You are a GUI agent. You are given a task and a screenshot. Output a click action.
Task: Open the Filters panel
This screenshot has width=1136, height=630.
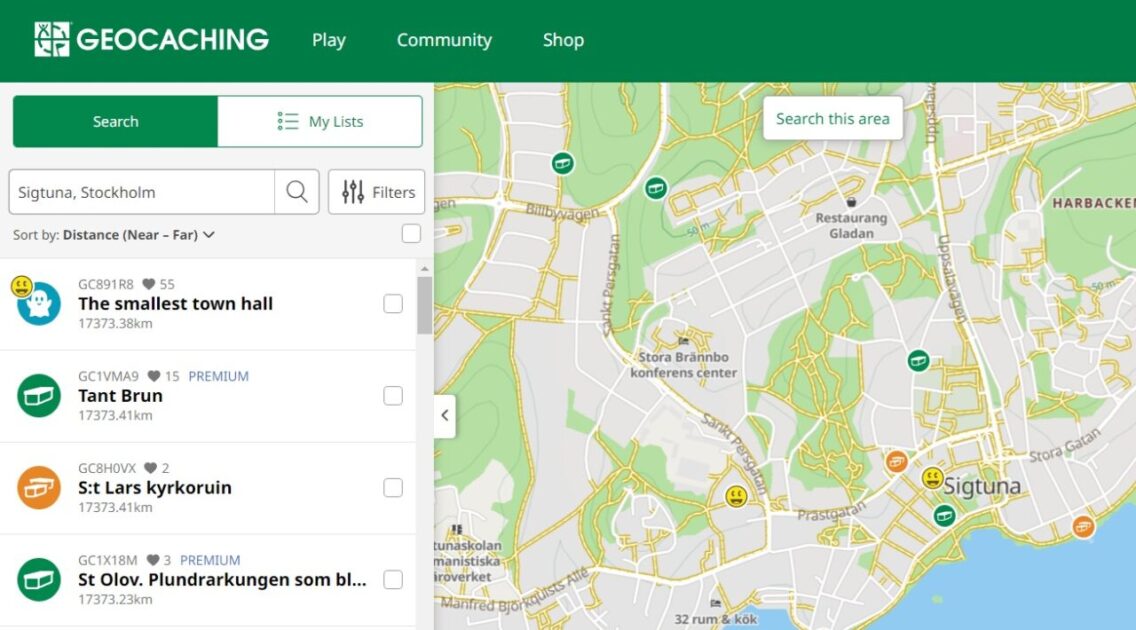coord(377,192)
